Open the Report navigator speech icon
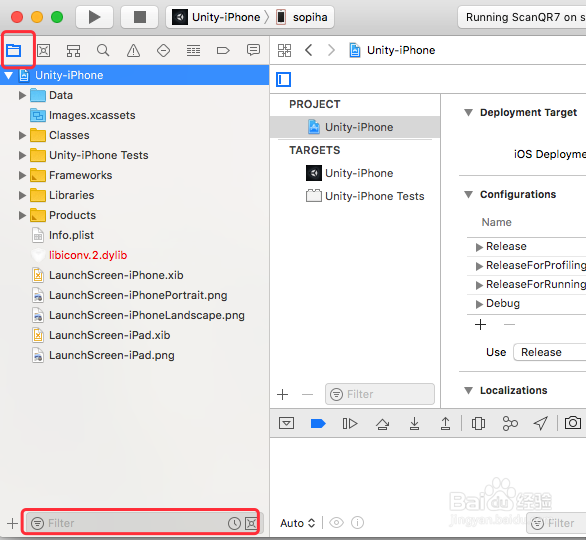Image resolution: width=586 pixels, height=540 pixels. click(253, 50)
